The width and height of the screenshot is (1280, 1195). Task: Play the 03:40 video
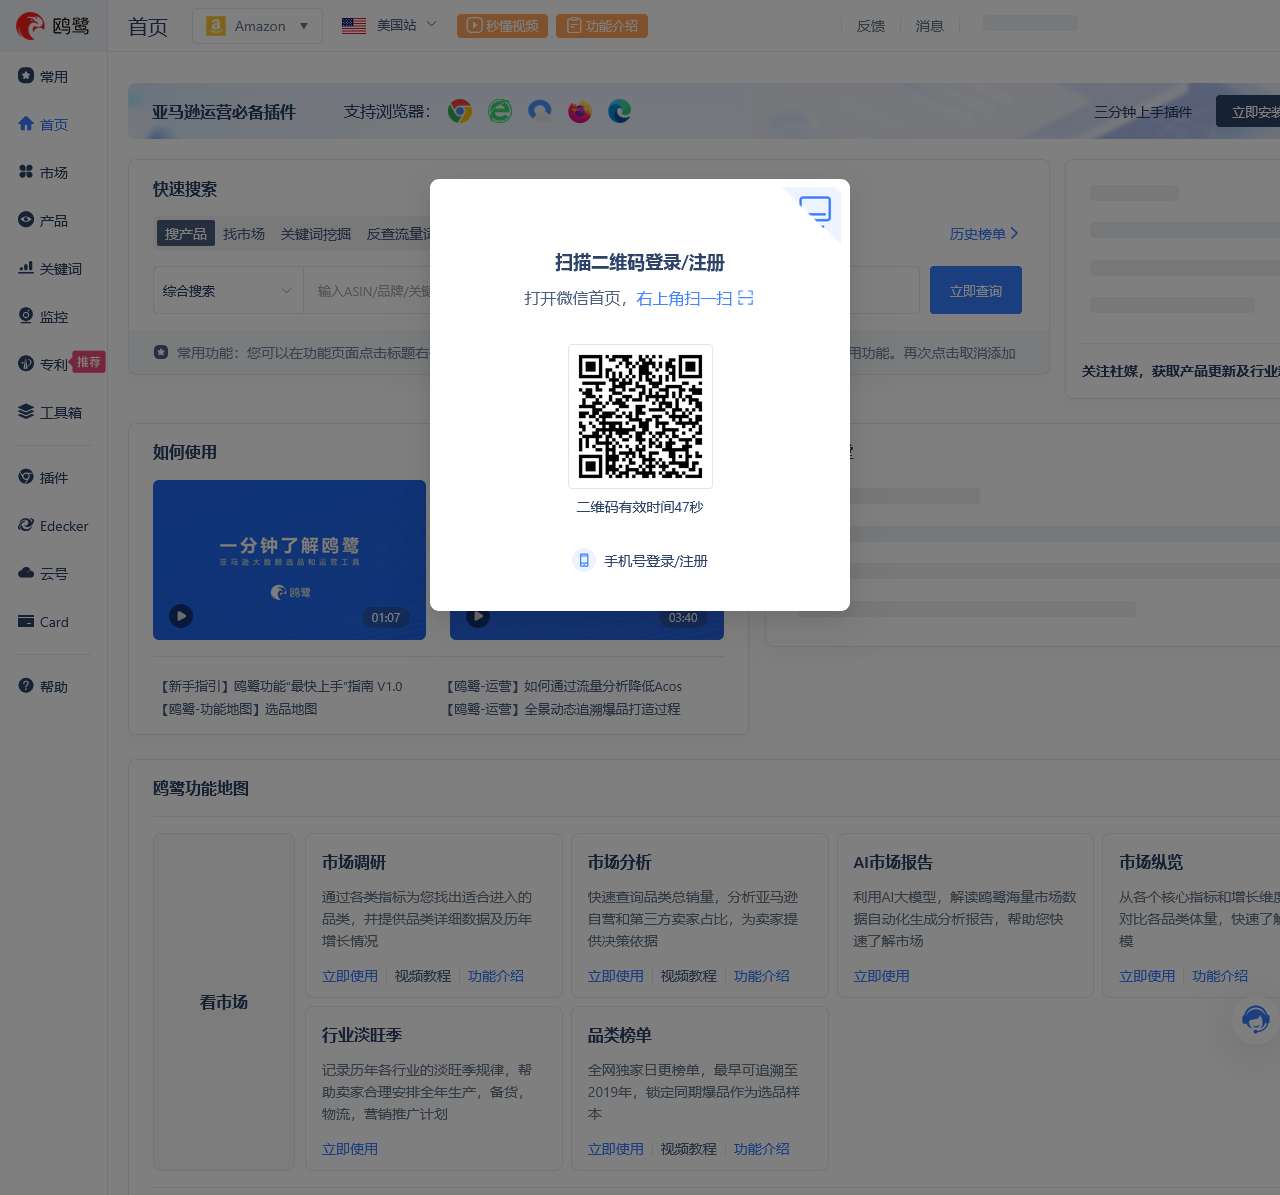(x=478, y=617)
